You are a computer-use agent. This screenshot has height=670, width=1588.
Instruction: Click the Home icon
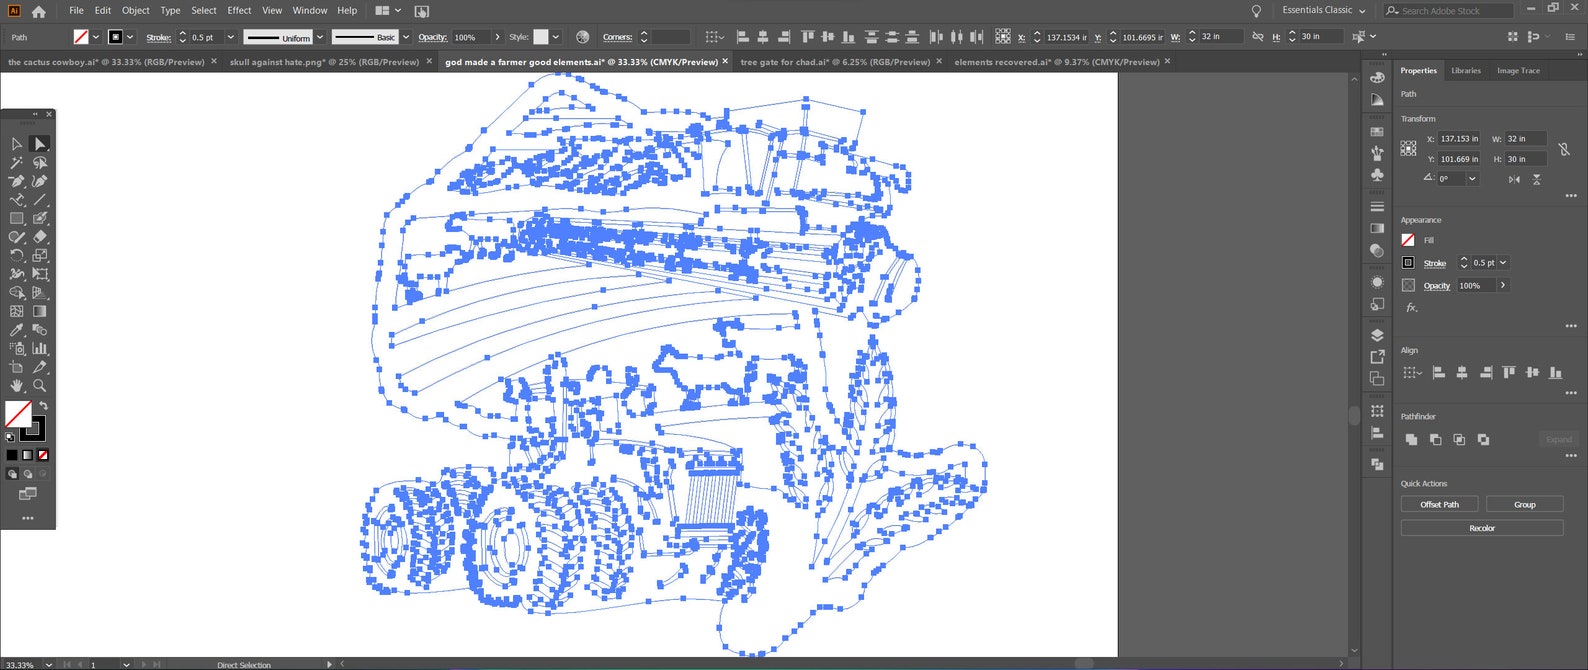coord(38,11)
